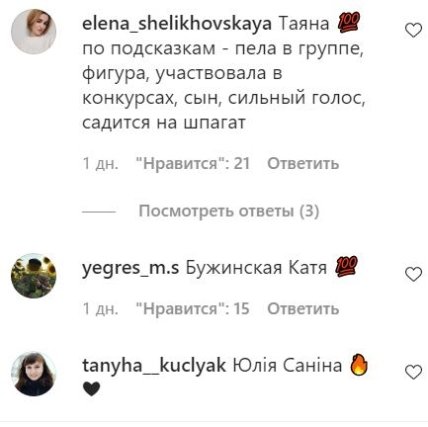Image resolution: width=428 pixels, height=427 pixels.
Task: Click the 1 дн. timestamp of first comment
Action: tap(100, 163)
